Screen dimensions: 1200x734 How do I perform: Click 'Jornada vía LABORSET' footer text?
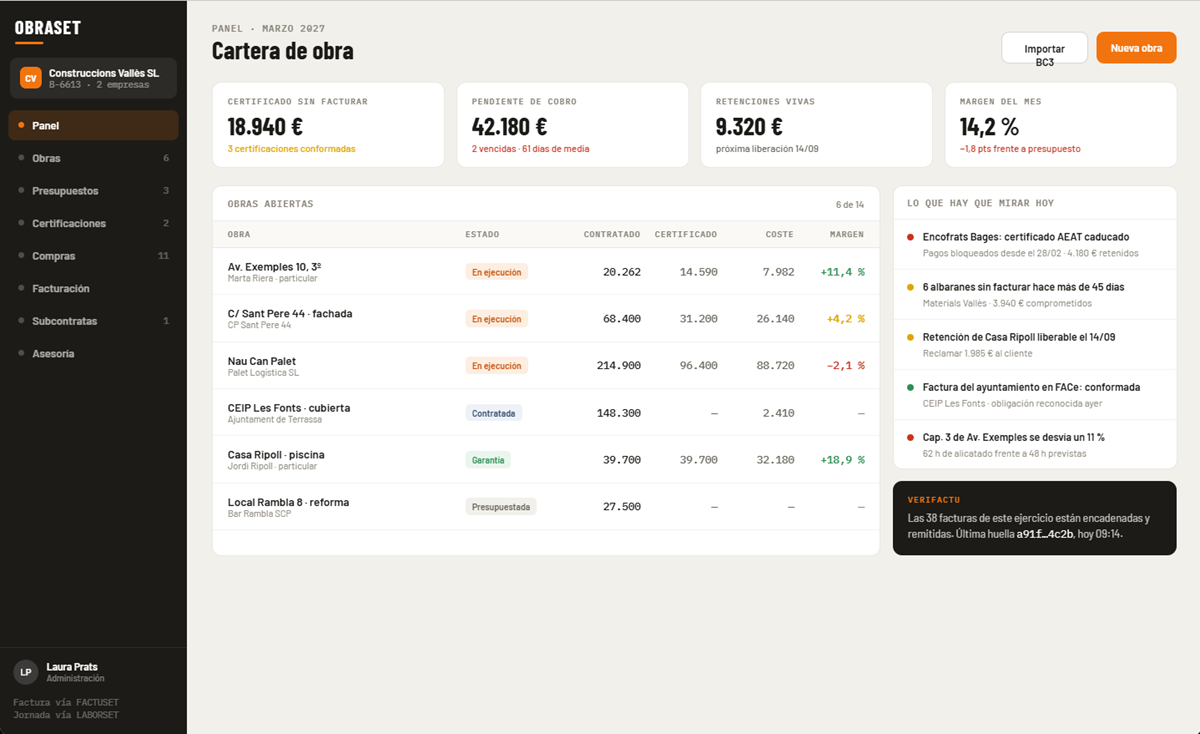66,715
